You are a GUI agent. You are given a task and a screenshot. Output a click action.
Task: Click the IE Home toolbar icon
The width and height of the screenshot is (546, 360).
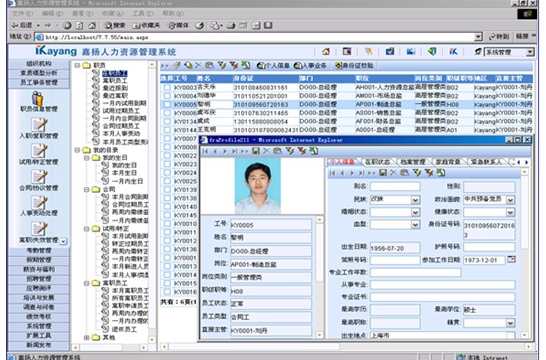[x=92, y=25]
